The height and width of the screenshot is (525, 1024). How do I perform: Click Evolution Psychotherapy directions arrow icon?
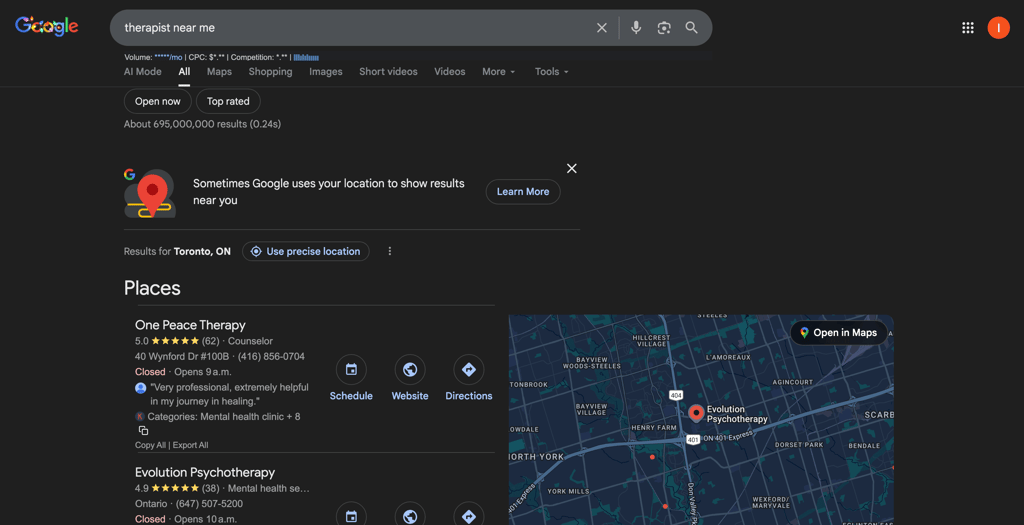[469, 516]
